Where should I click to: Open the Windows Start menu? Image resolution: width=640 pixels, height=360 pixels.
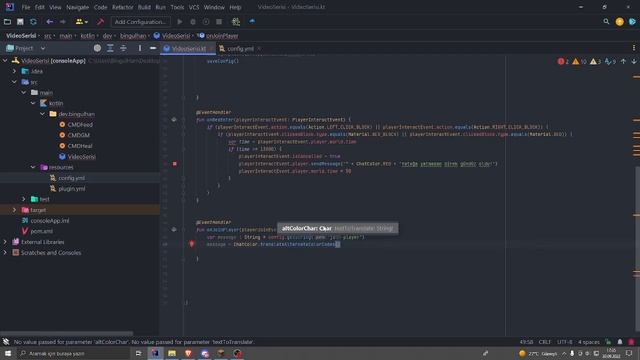[8, 353]
